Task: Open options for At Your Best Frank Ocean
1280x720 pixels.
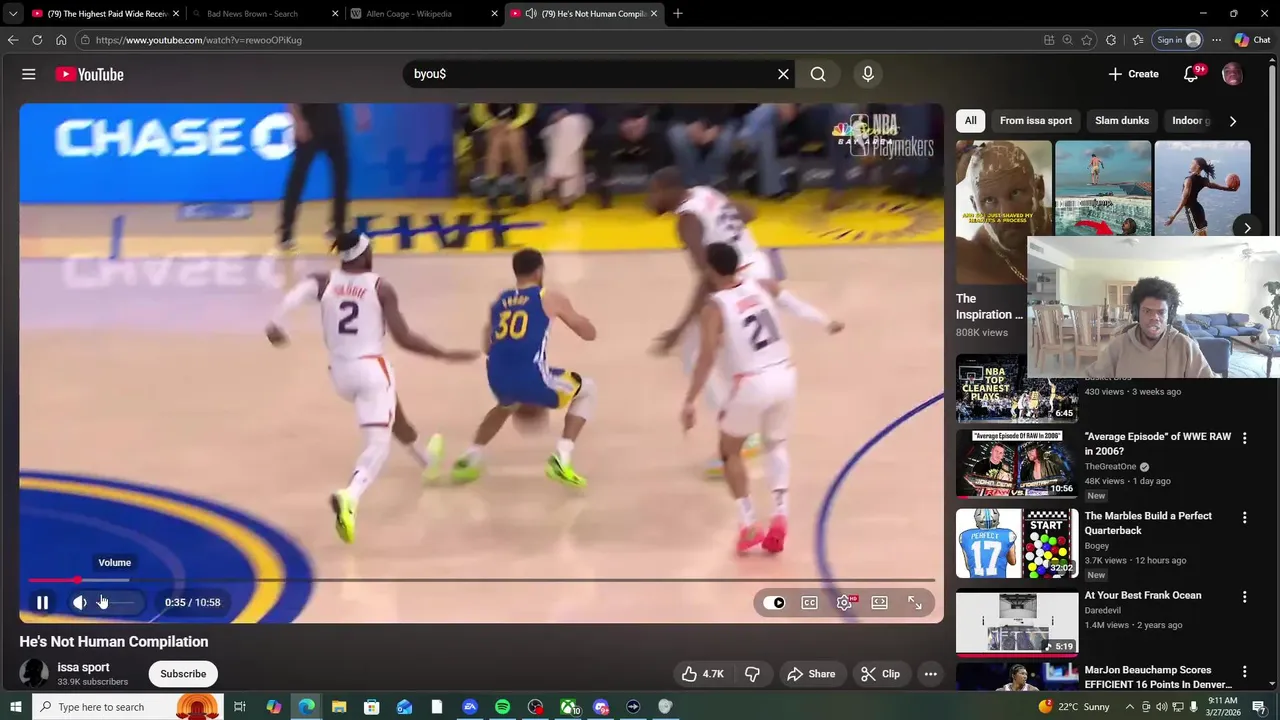Action: 1244,596
